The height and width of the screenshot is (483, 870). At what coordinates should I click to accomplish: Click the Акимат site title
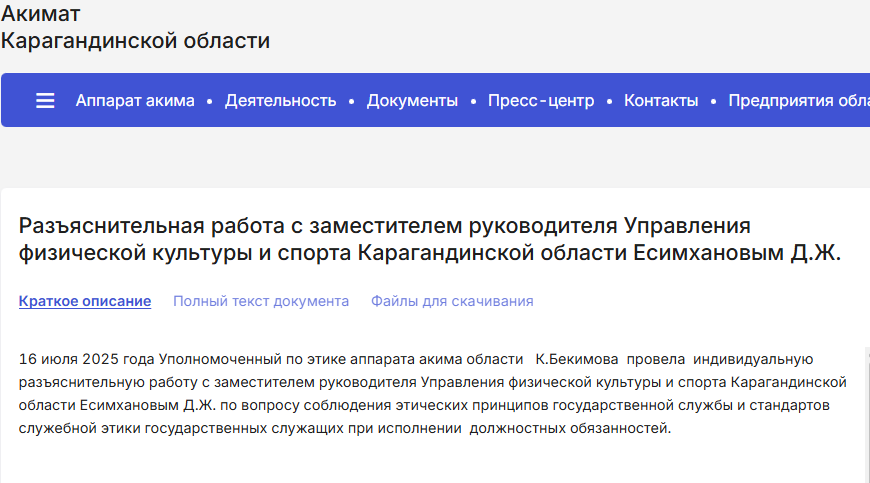pos(41,14)
